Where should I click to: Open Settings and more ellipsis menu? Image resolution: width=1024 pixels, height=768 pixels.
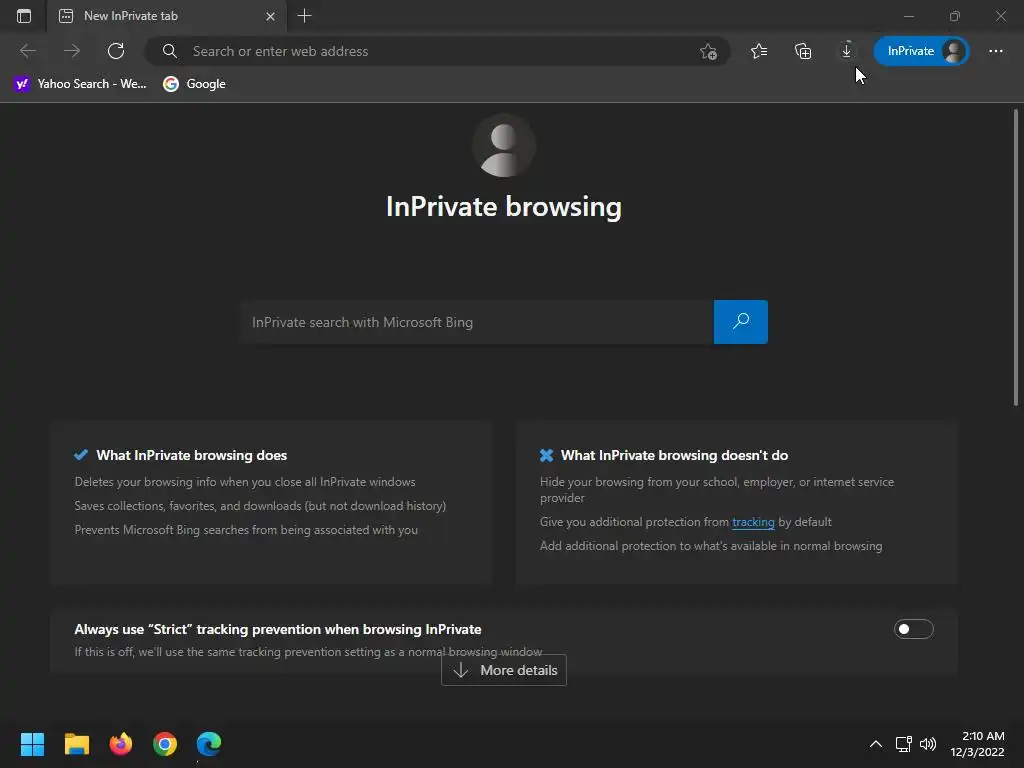tap(996, 51)
